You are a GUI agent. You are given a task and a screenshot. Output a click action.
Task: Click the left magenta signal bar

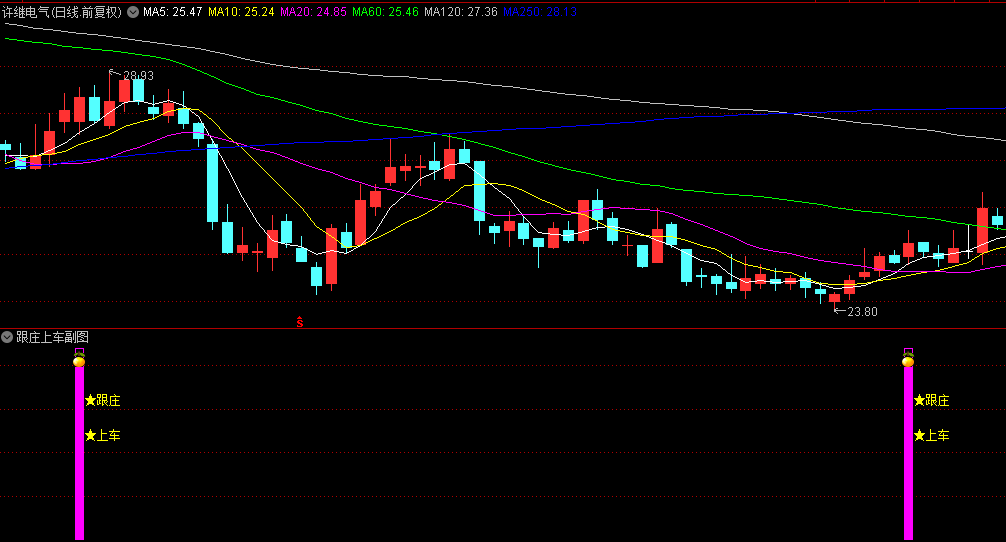click(x=80, y=452)
